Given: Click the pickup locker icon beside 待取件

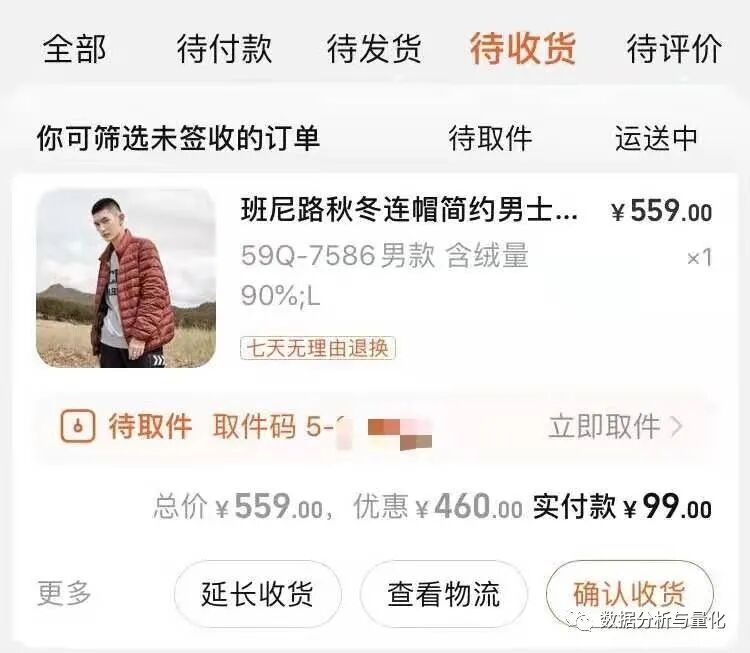Looking at the screenshot, I should click(77, 426).
